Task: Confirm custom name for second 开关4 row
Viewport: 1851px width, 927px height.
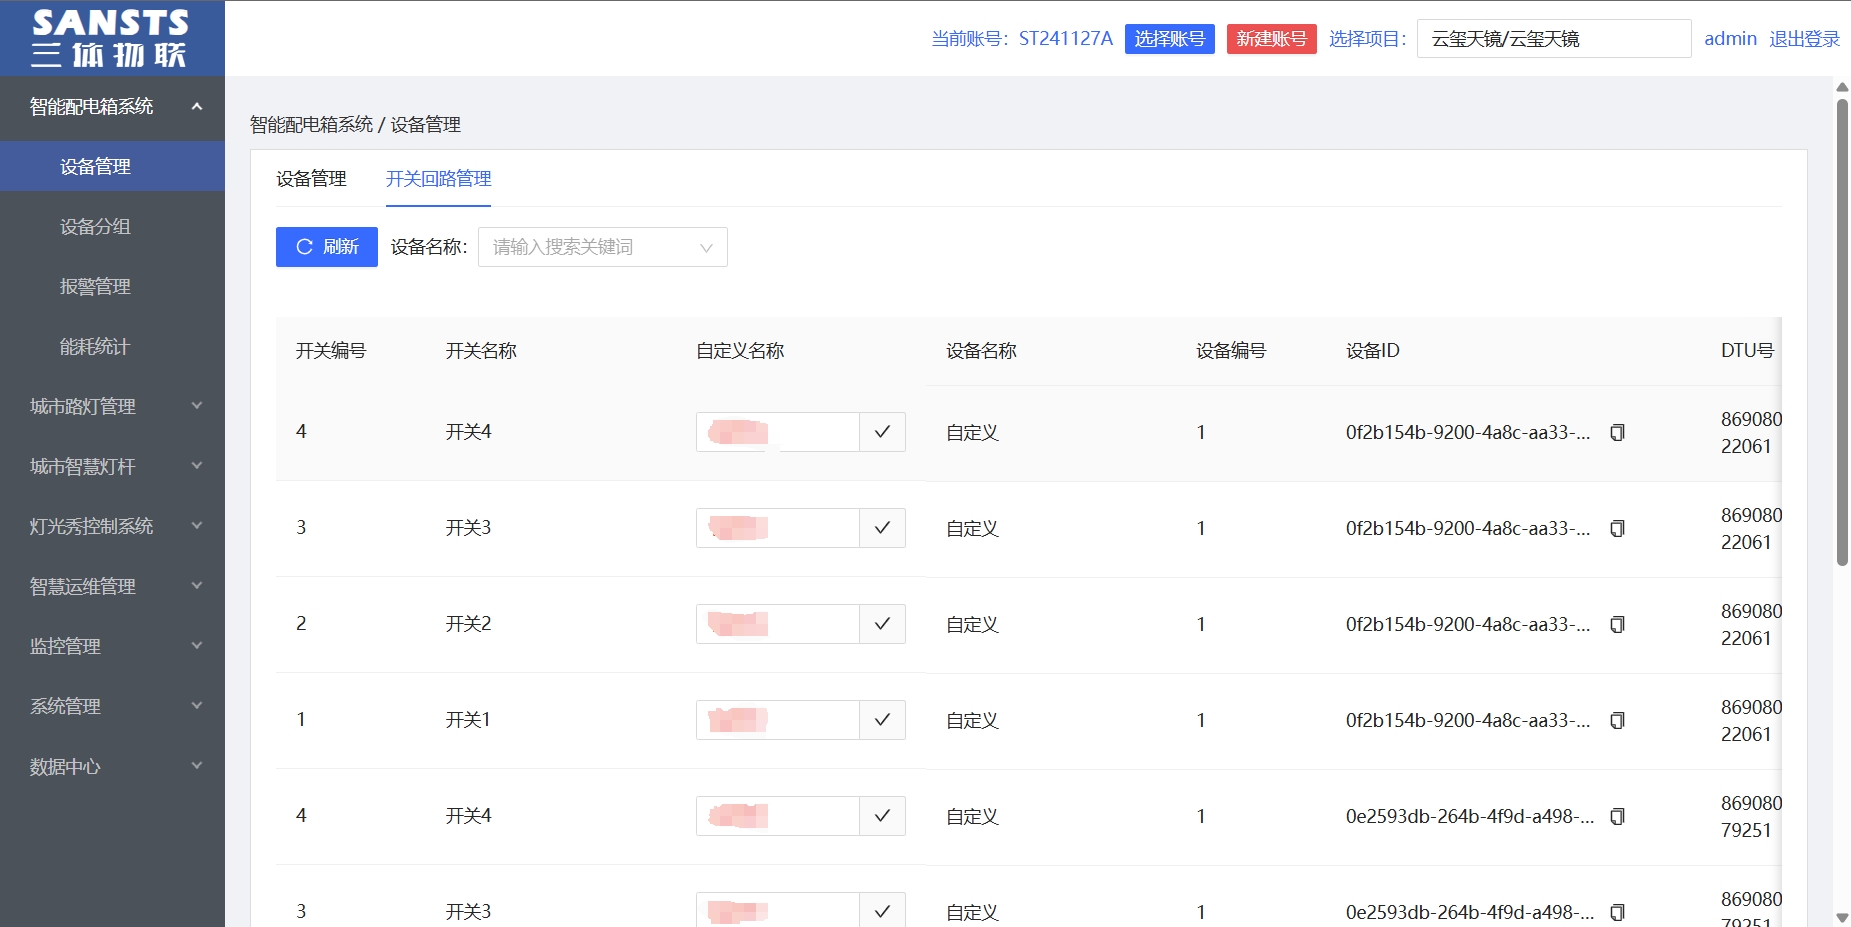Action: point(882,816)
